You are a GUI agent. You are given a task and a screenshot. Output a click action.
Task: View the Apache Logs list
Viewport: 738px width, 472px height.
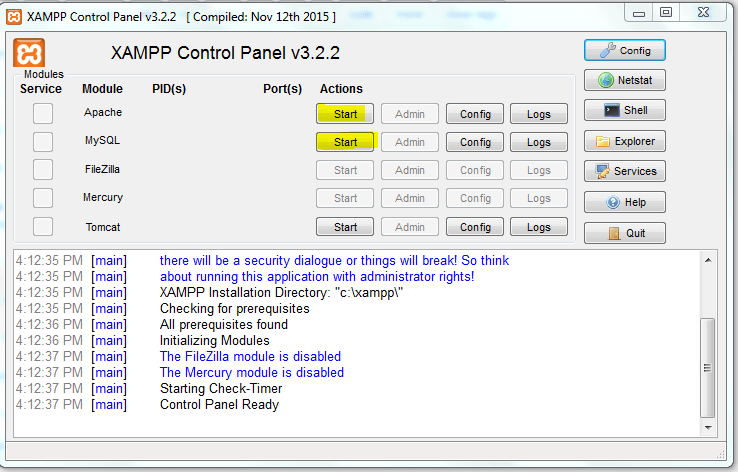(x=539, y=114)
